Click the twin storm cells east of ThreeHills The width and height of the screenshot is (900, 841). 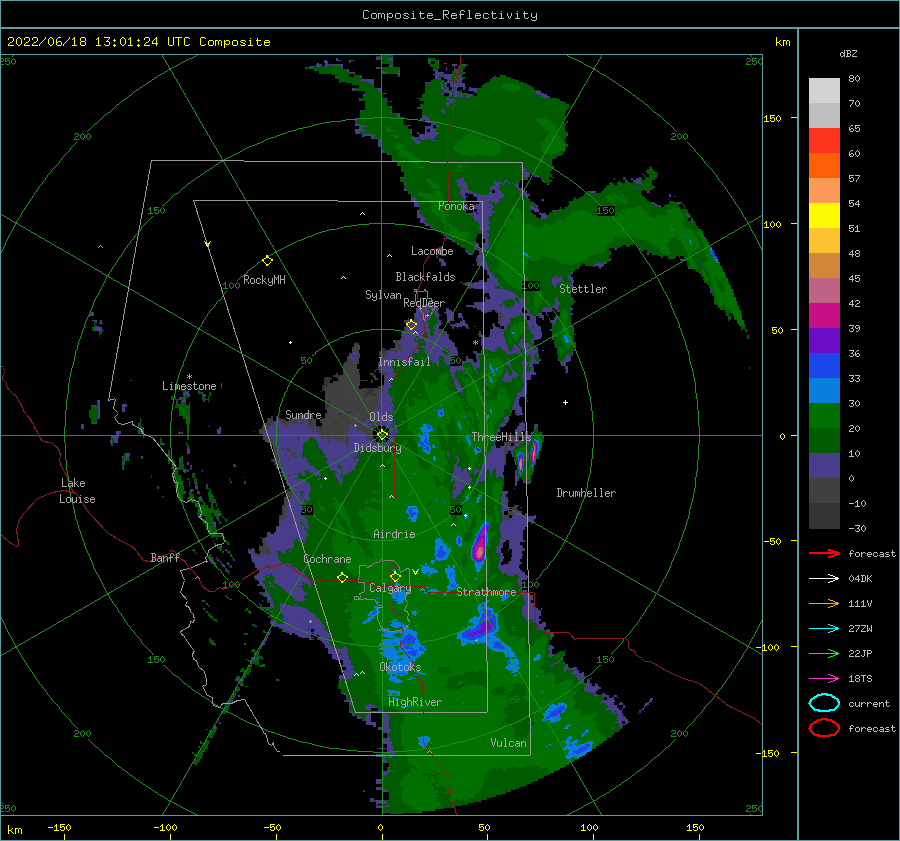point(528,456)
